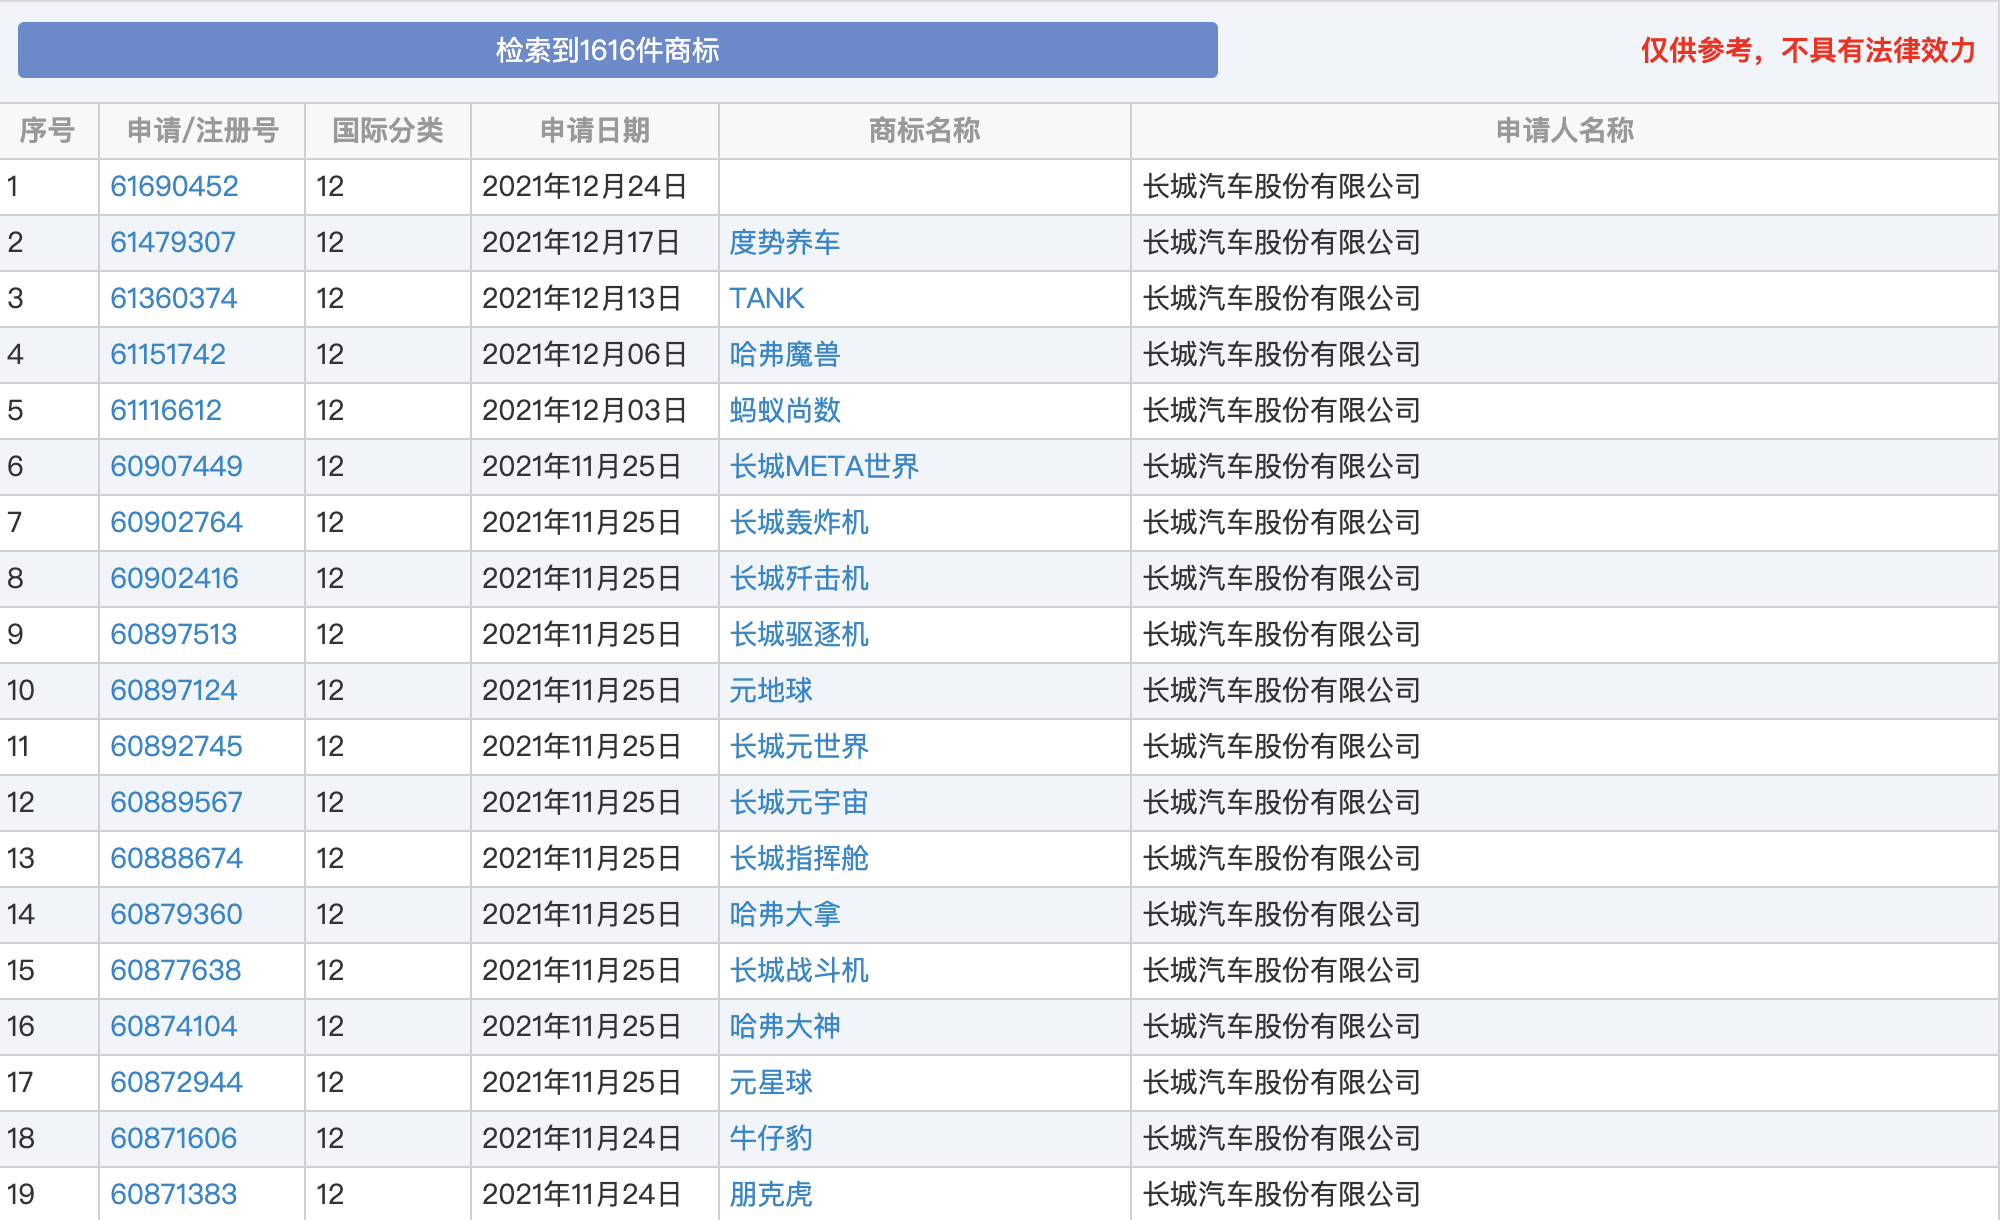
Task: Open the 哈弗魔兽 trademark link
Action: point(785,354)
